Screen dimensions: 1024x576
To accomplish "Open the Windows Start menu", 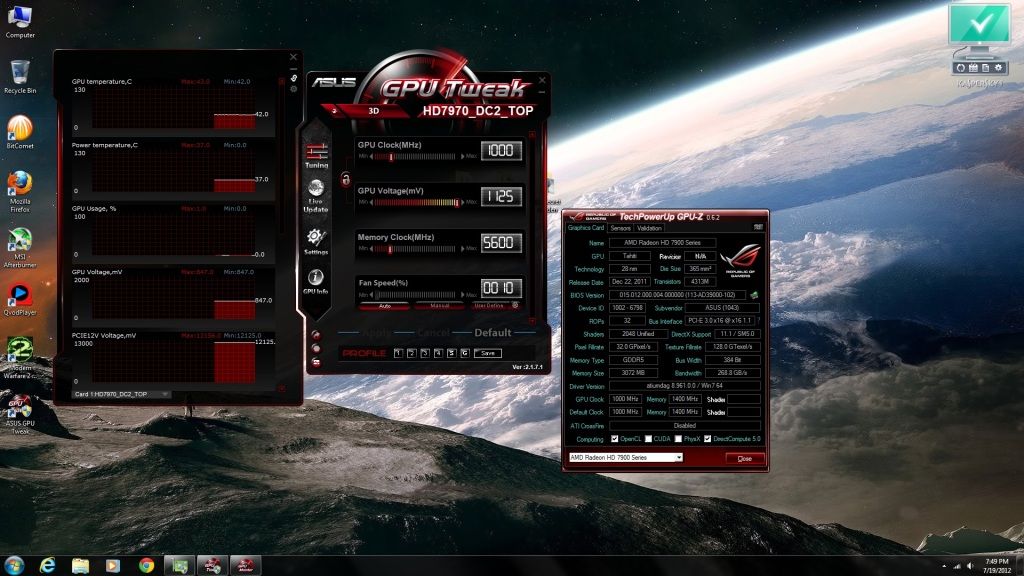I will pos(14,565).
